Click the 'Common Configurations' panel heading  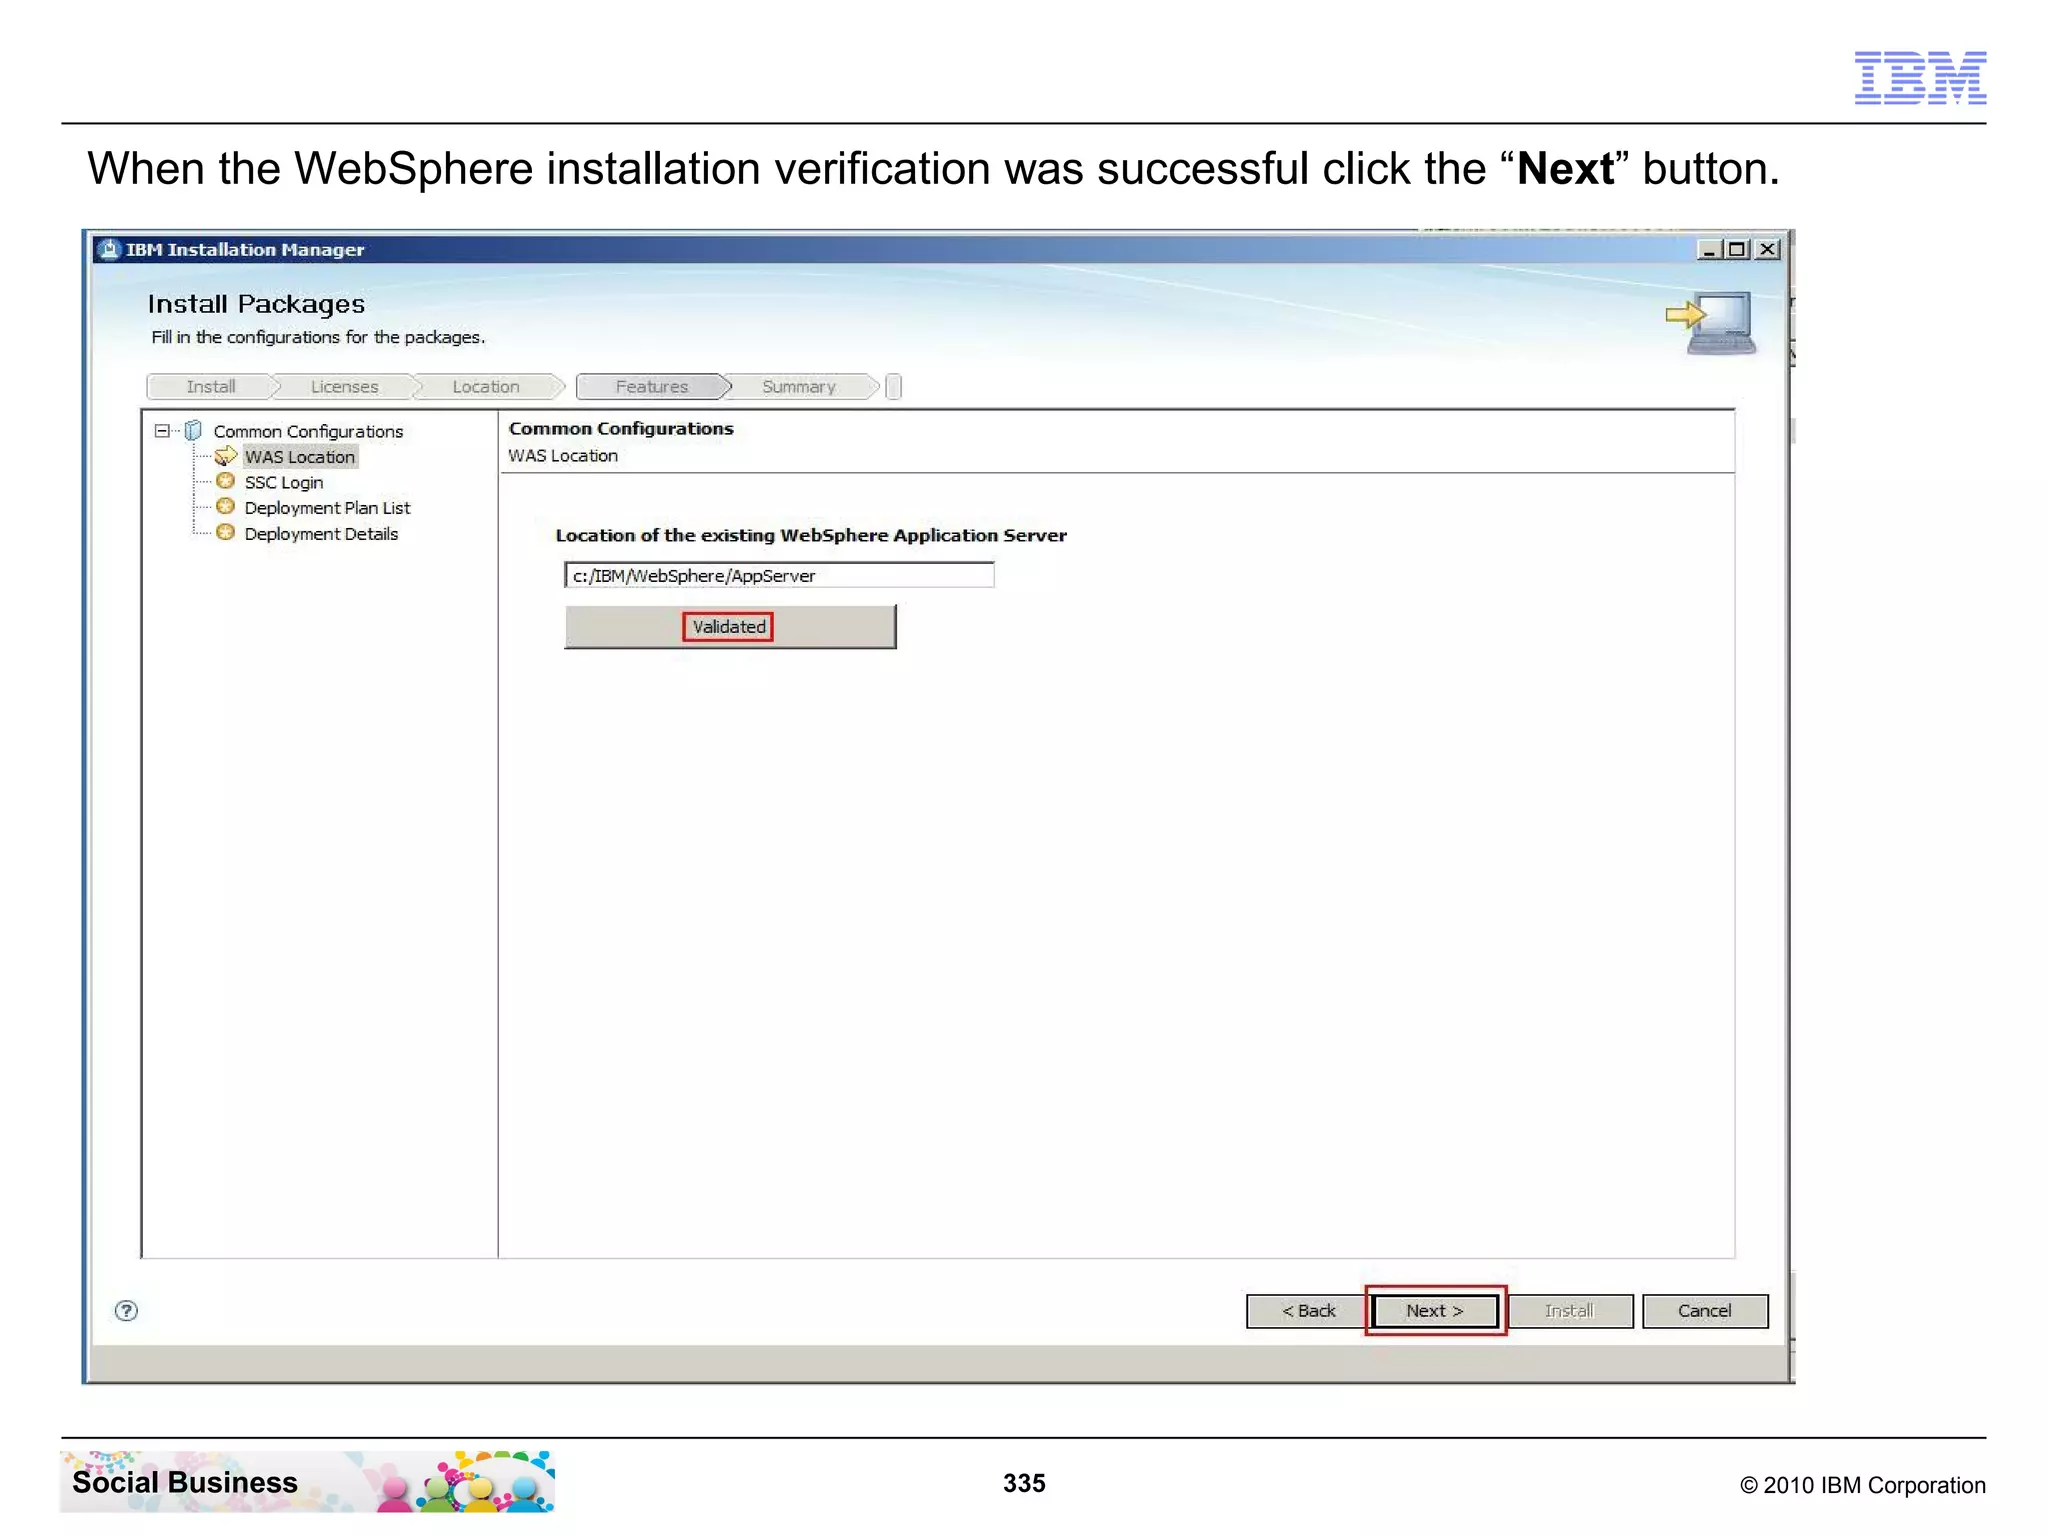pyautogui.click(x=621, y=429)
